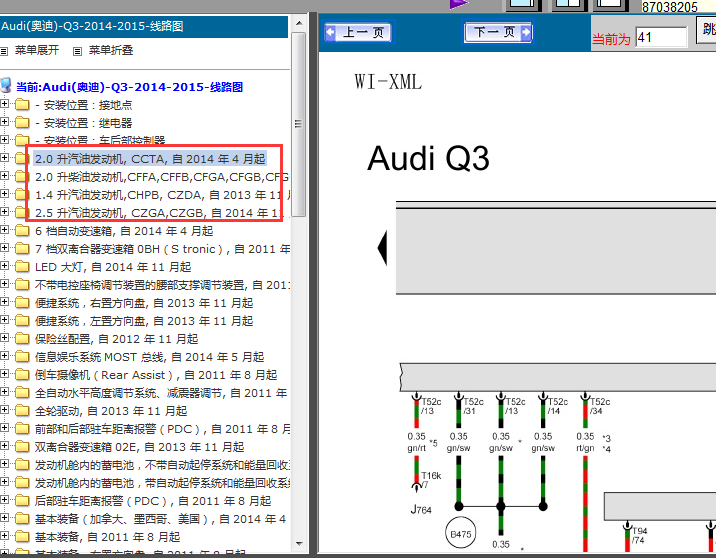The image size is (716, 558).
Task: Select 2.5 升汽油发动机, CZGA,CZGB item
Action: point(162,213)
